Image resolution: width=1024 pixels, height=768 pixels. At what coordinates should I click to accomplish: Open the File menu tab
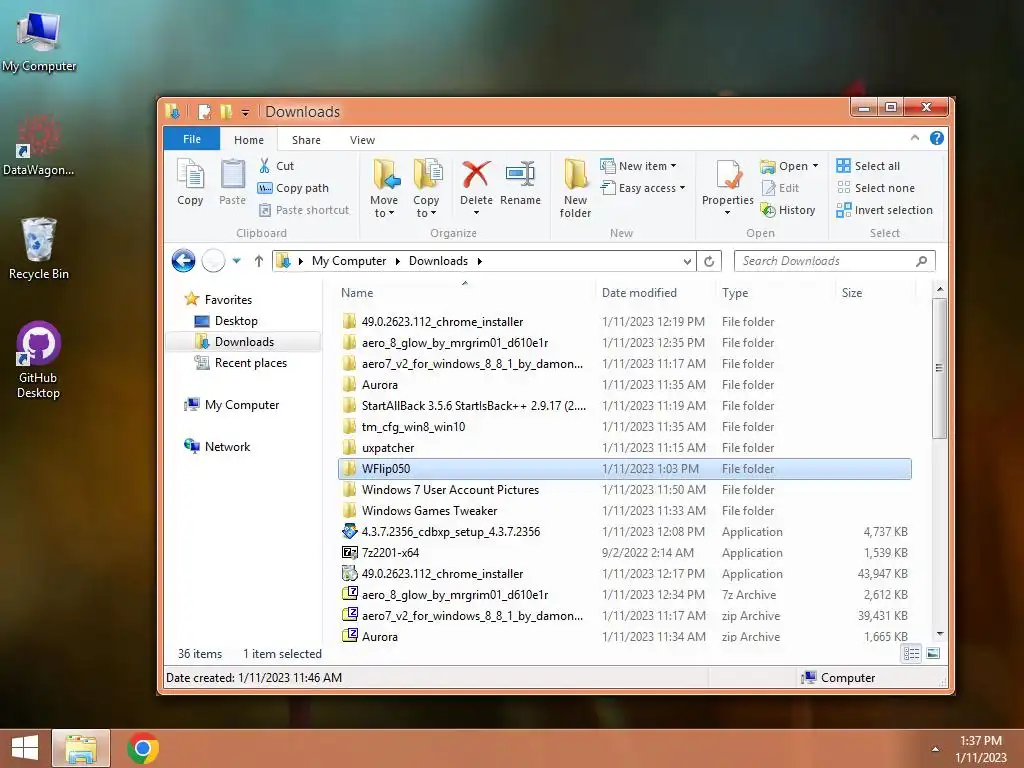click(192, 139)
